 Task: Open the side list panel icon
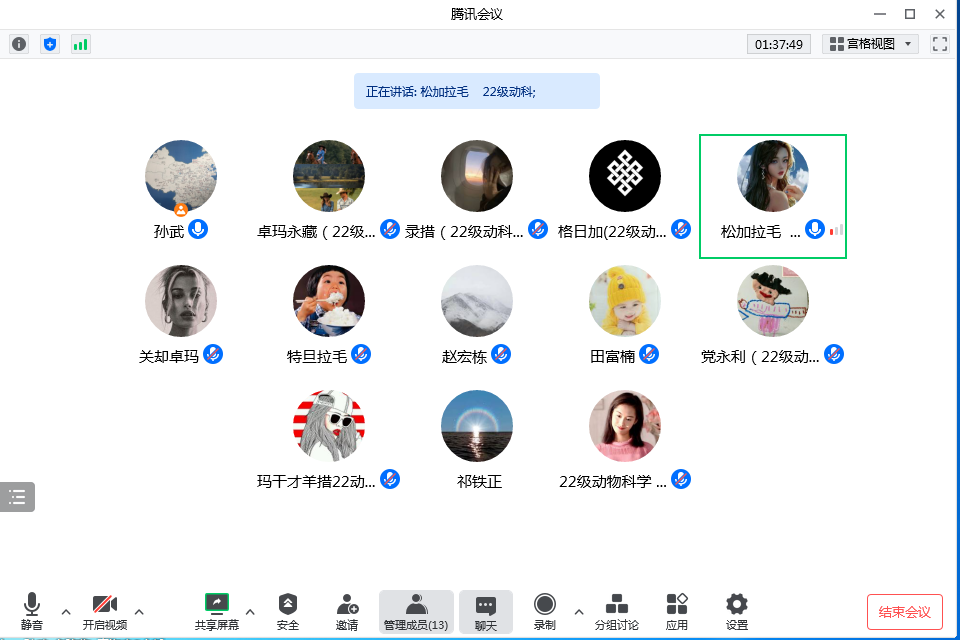click(17, 497)
